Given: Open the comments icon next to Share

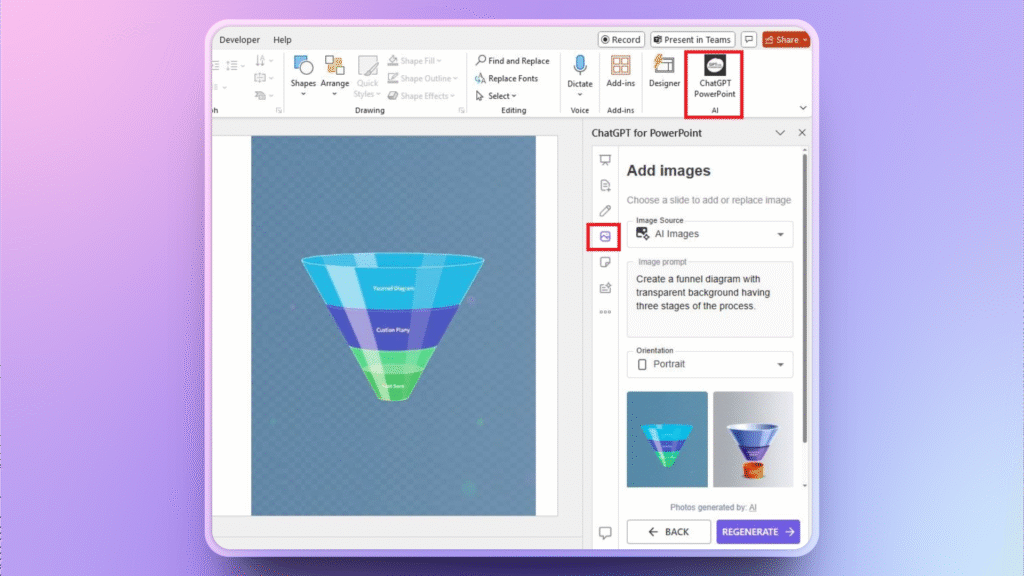Looking at the screenshot, I should 748,40.
